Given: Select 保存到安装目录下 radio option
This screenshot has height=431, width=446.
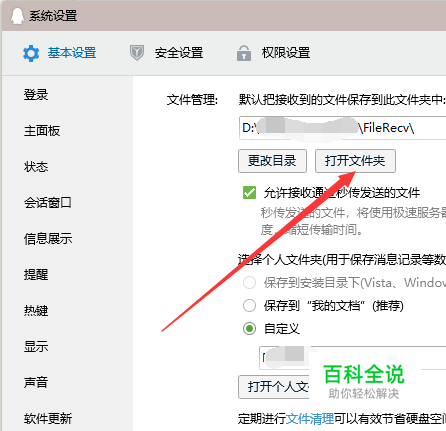Looking at the screenshot, I should 249,282.
